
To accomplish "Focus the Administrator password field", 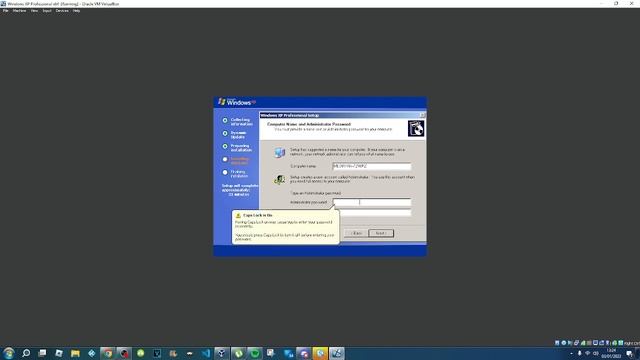I will tap(371, 202).
